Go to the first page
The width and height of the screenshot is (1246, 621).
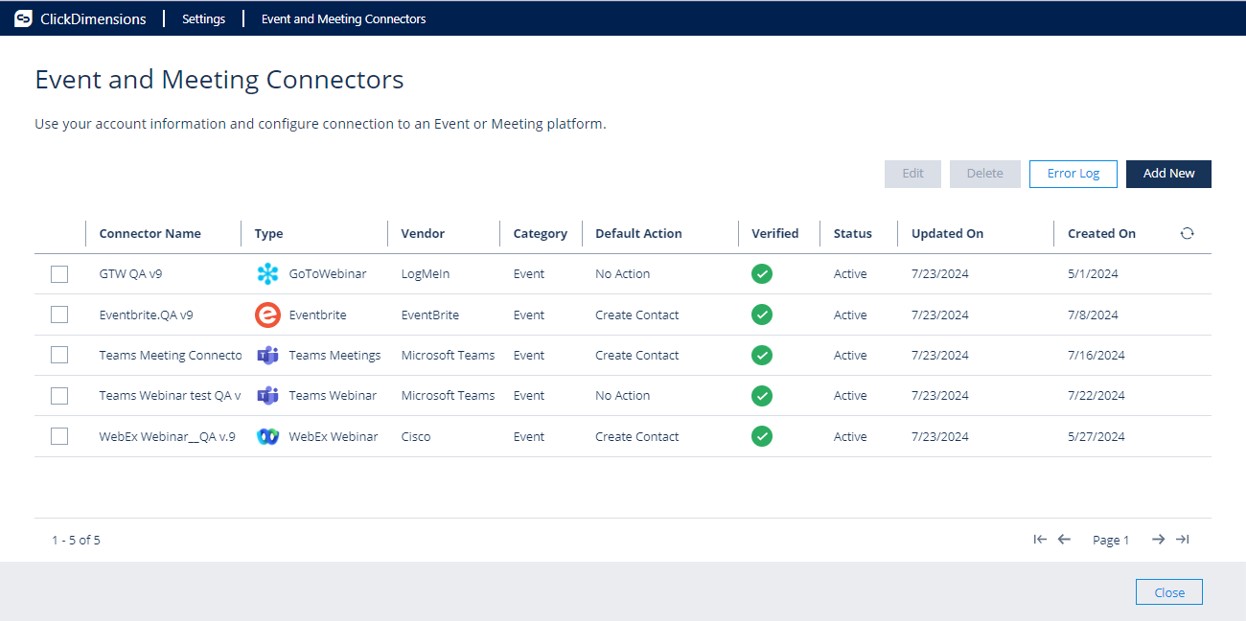pyautogui.click(x=1040, y=539)
